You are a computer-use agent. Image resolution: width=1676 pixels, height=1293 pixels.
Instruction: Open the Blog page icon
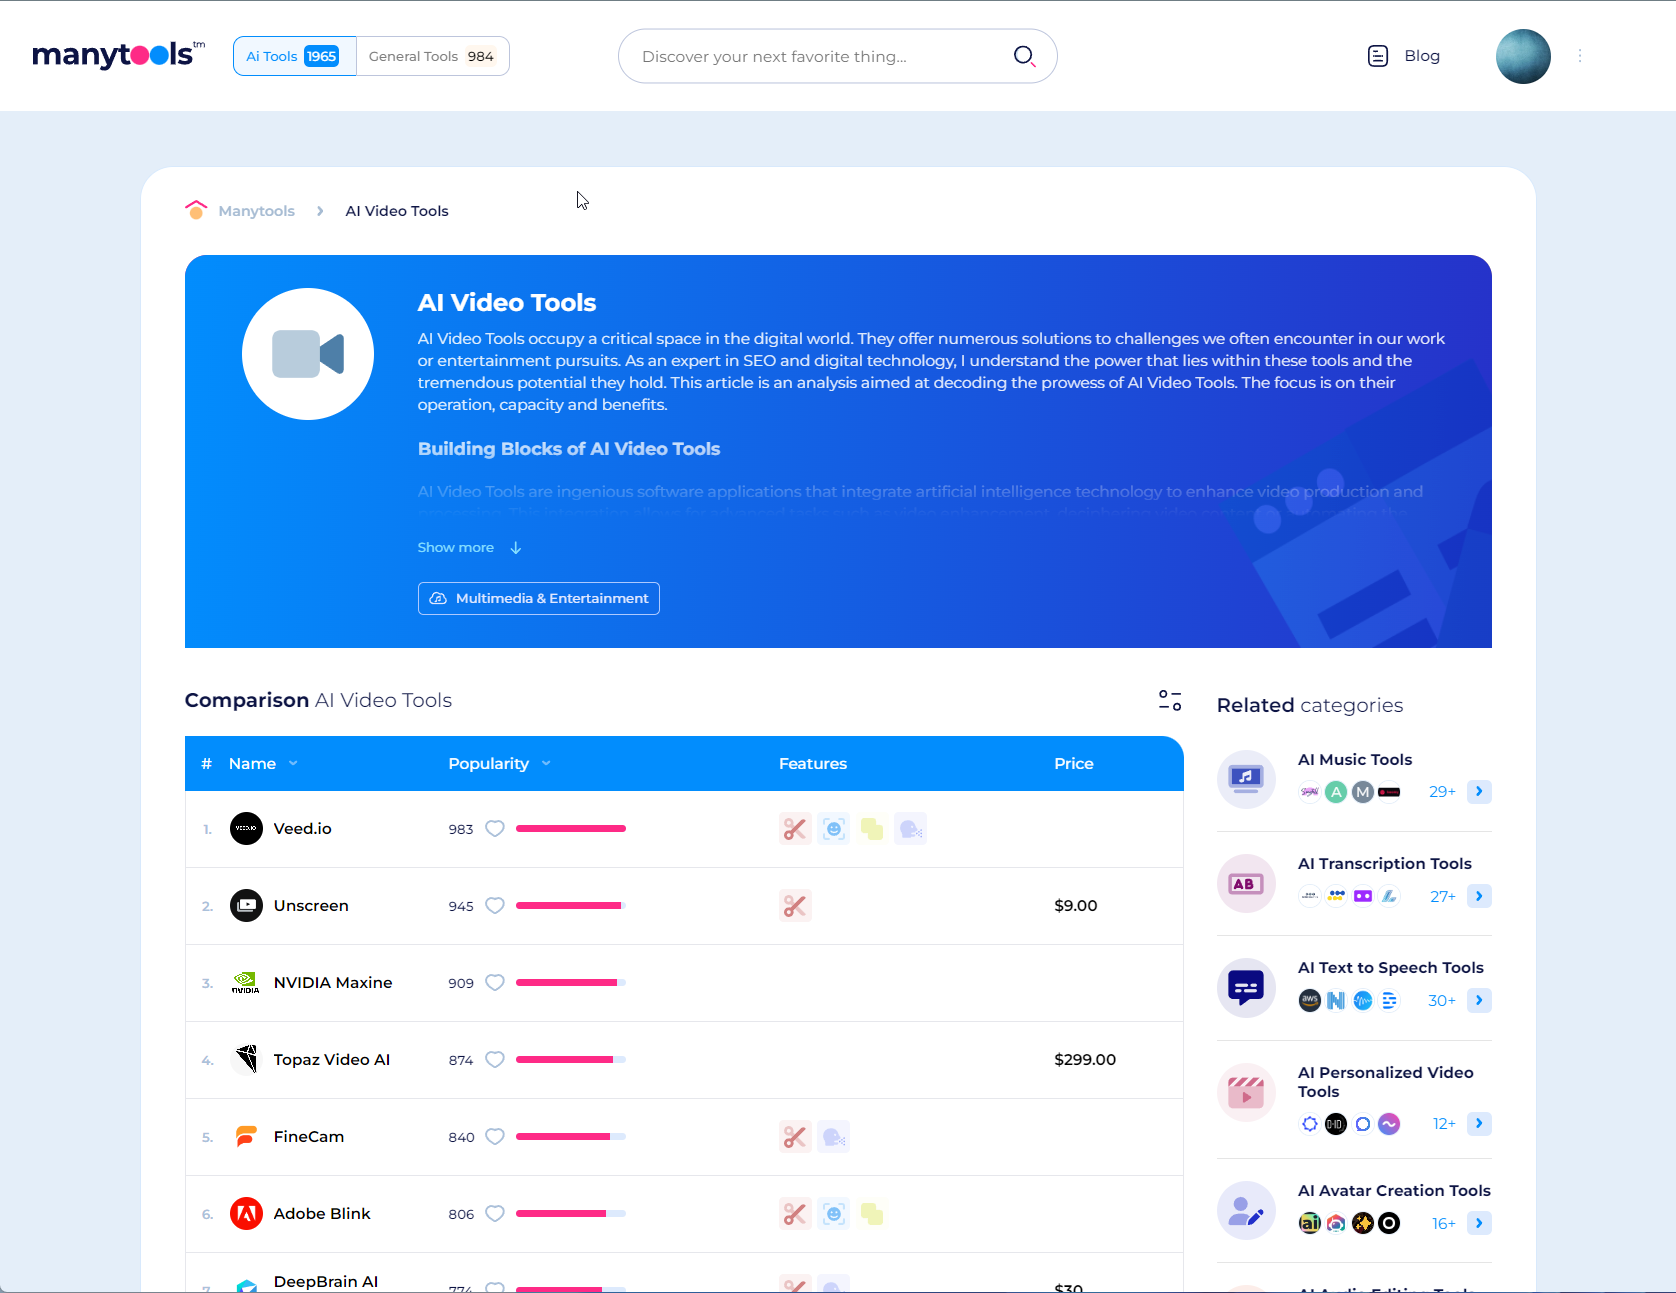pyautogui.click(x=1378, y=56)
